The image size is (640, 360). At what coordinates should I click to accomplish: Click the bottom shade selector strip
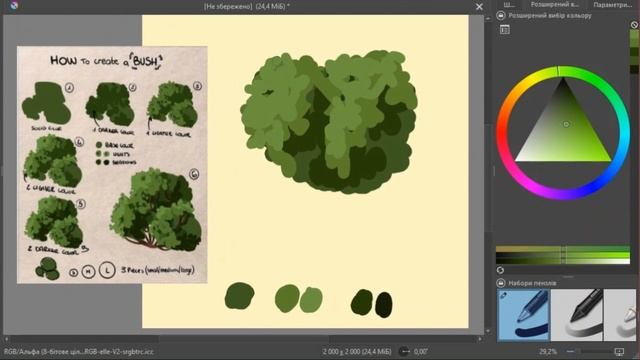(x=563, y=261)
